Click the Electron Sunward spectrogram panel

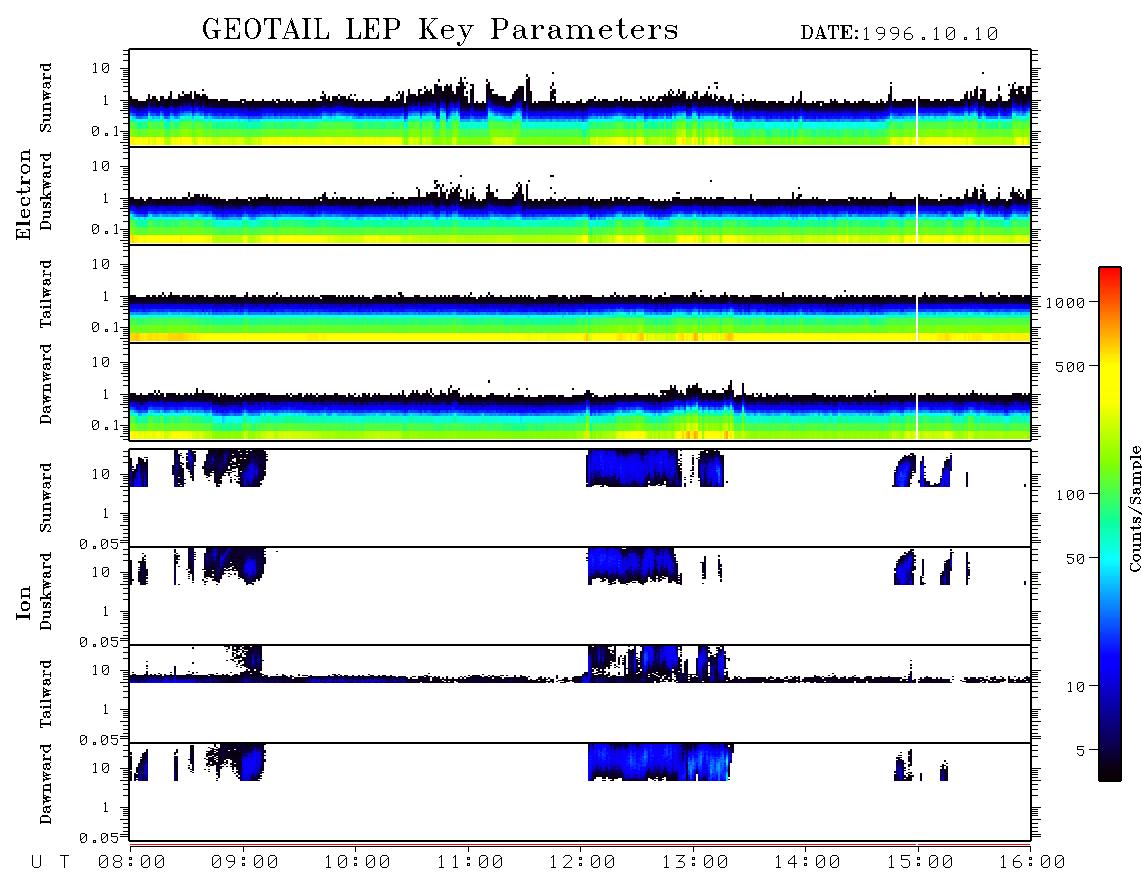click(580, 98)
